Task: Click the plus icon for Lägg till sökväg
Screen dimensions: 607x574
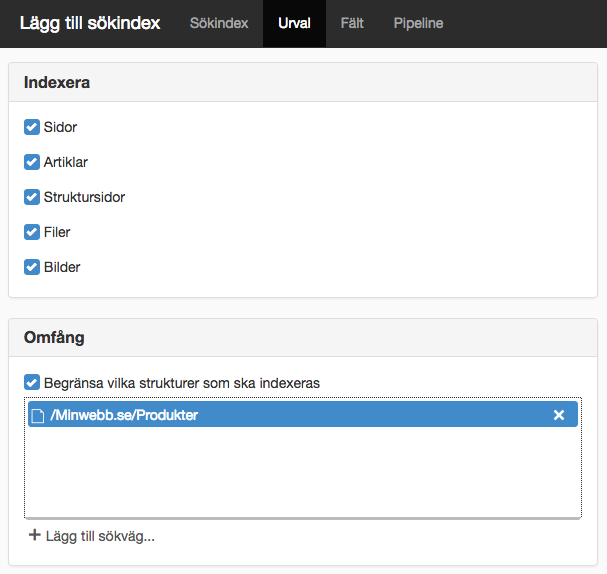Action: tap(34, 535)
